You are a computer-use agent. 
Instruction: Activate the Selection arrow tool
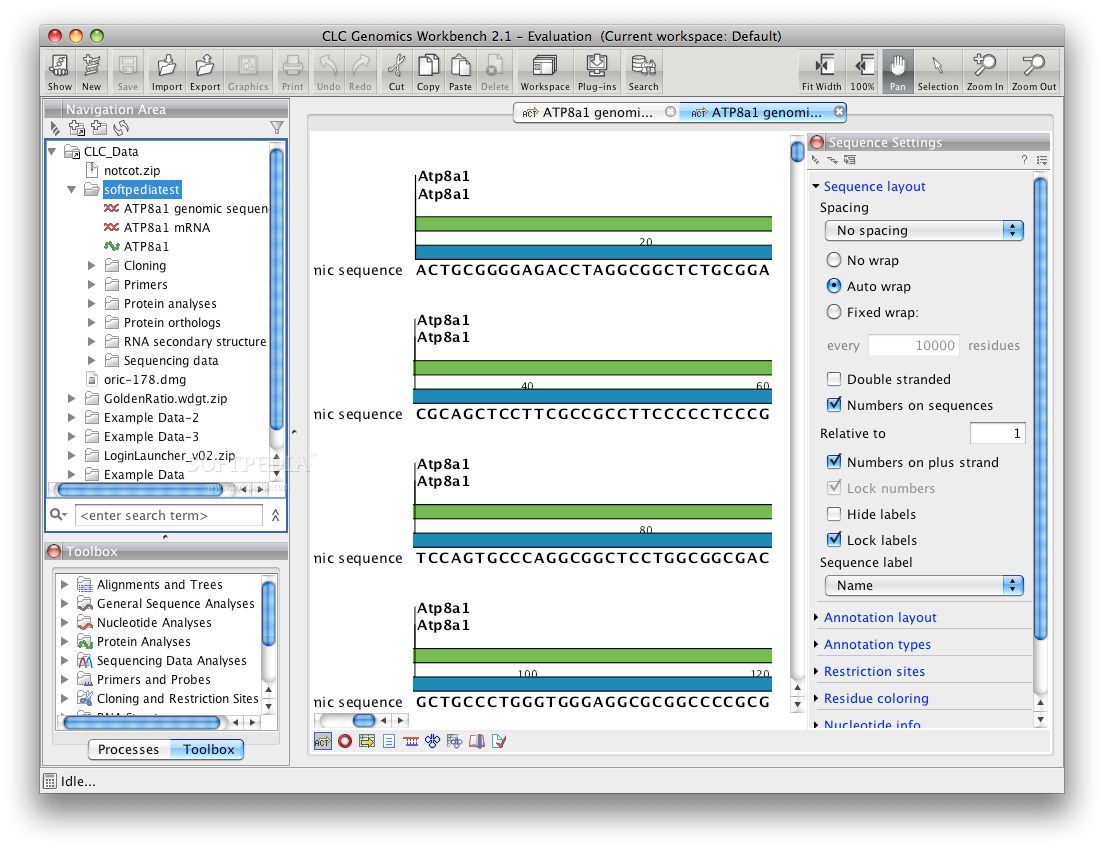click(938, 71)
